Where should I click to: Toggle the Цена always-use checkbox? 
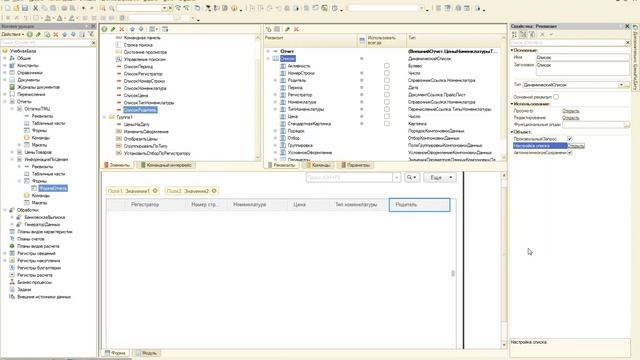coord(387,116)
